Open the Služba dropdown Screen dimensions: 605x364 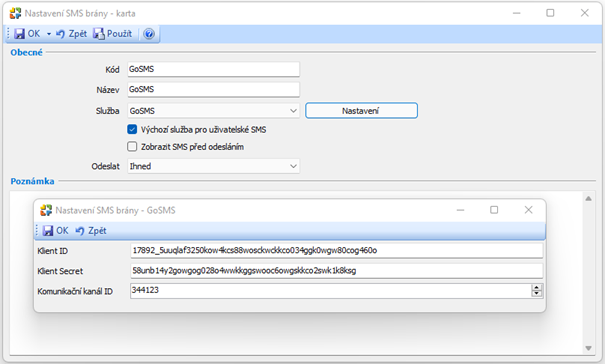coord(213,111)
